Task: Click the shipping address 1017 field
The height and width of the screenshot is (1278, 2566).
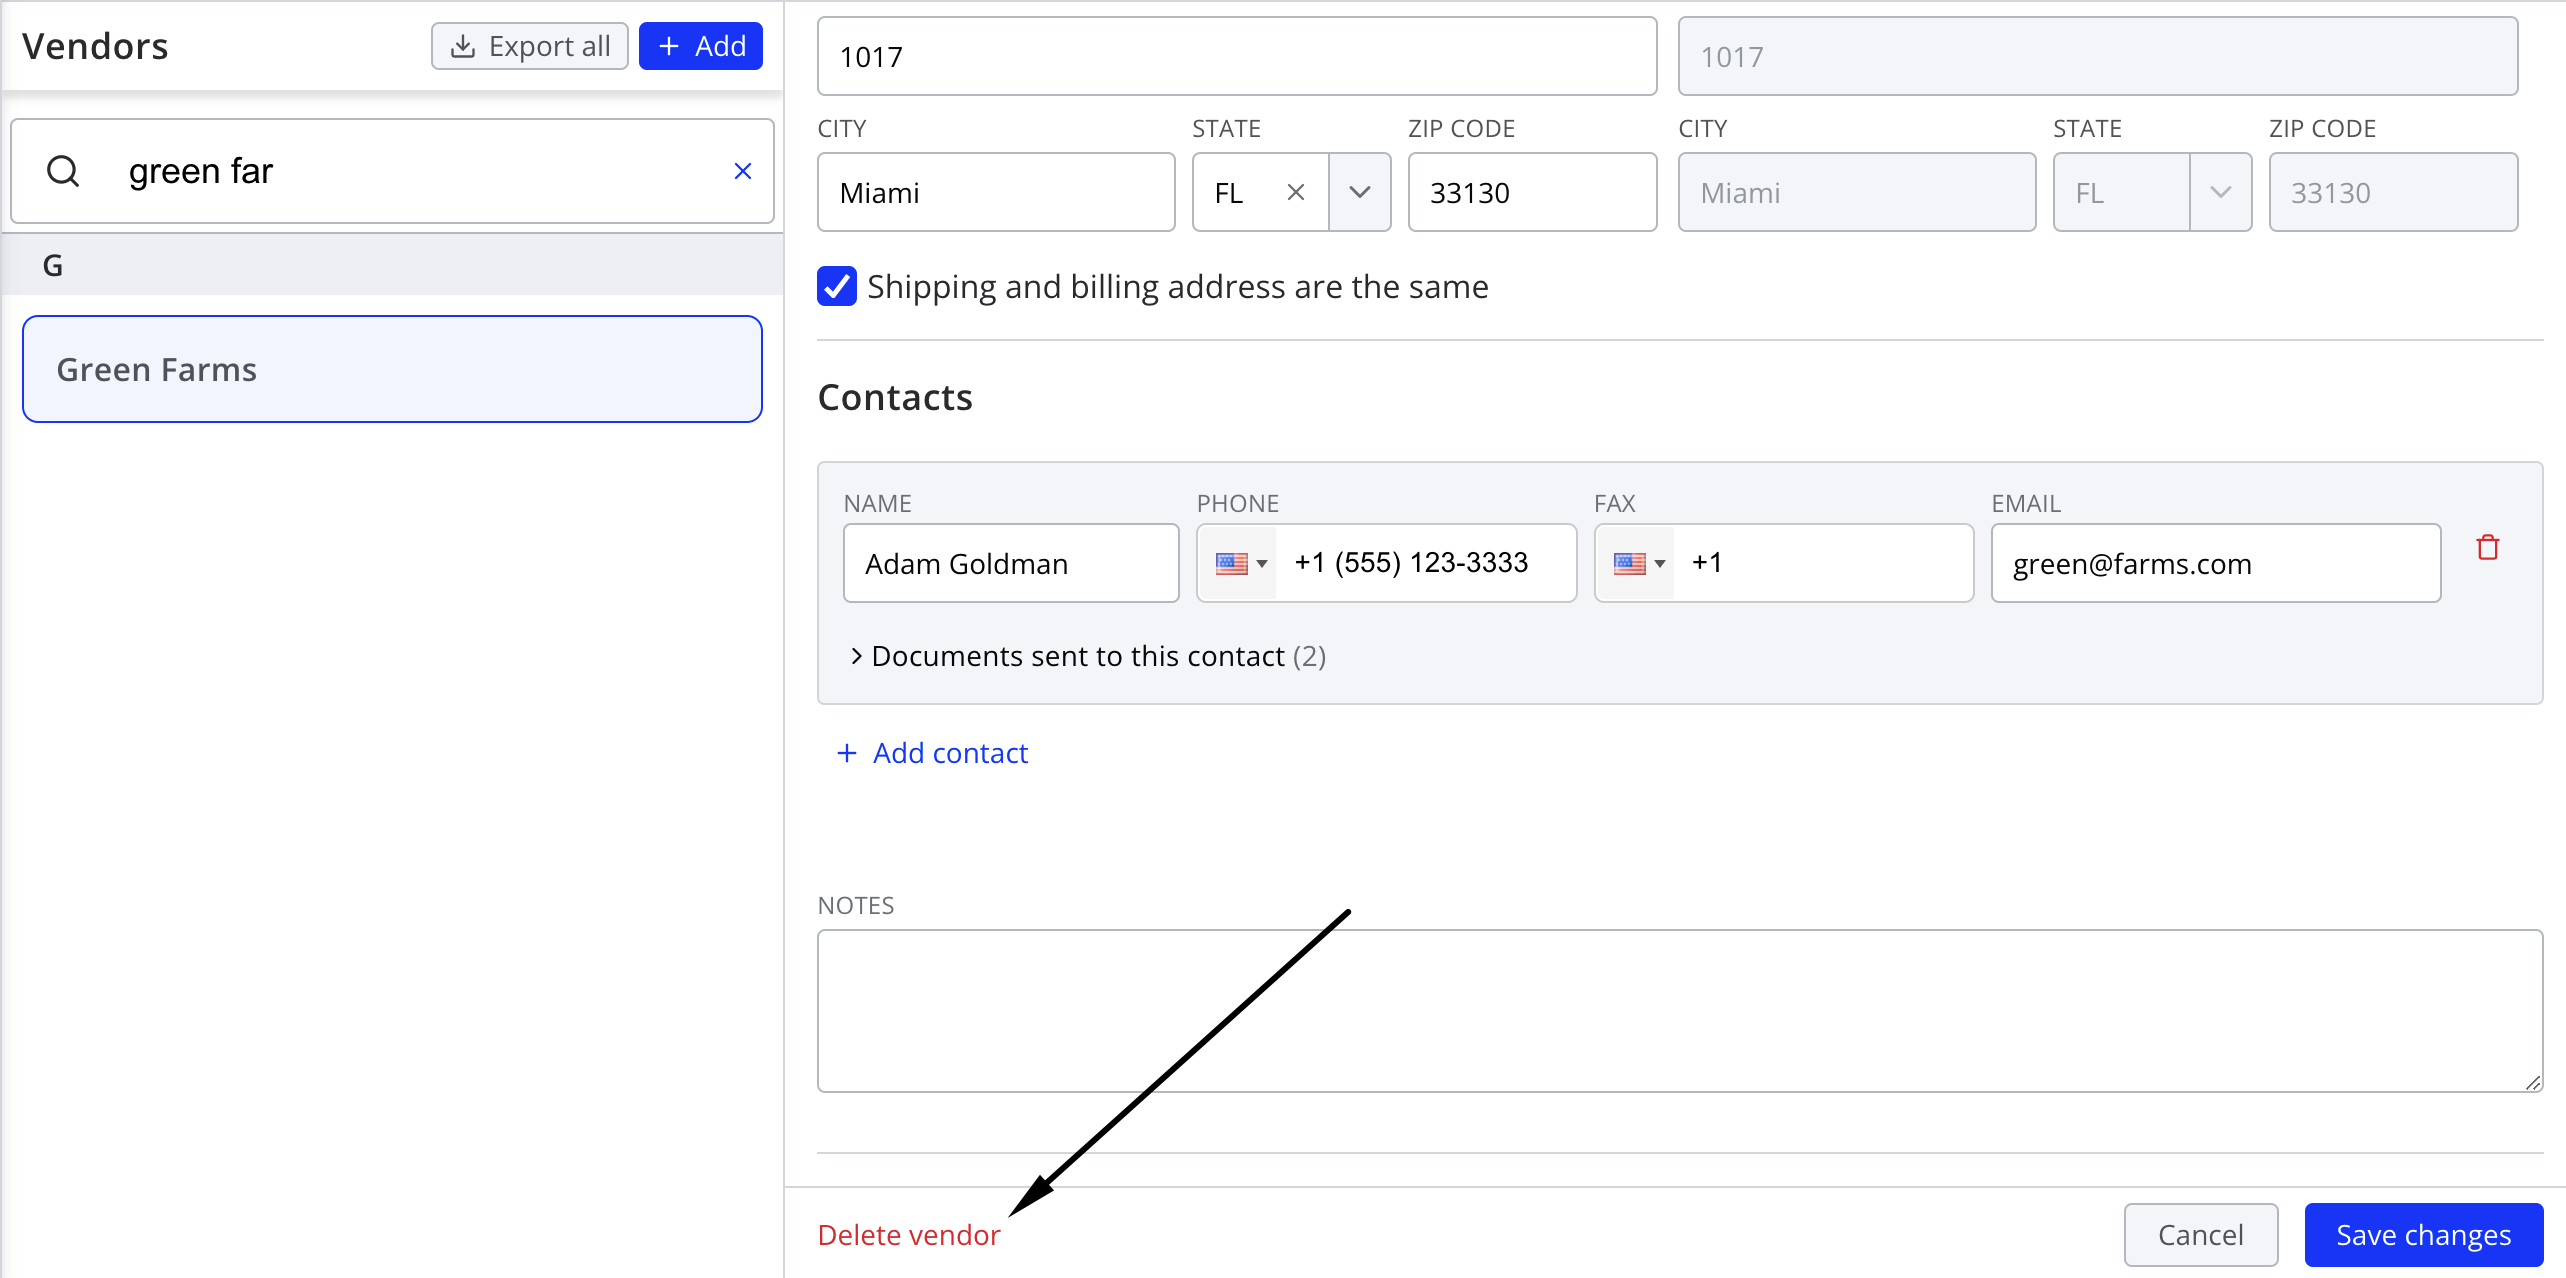Action: coord(1237,56)
